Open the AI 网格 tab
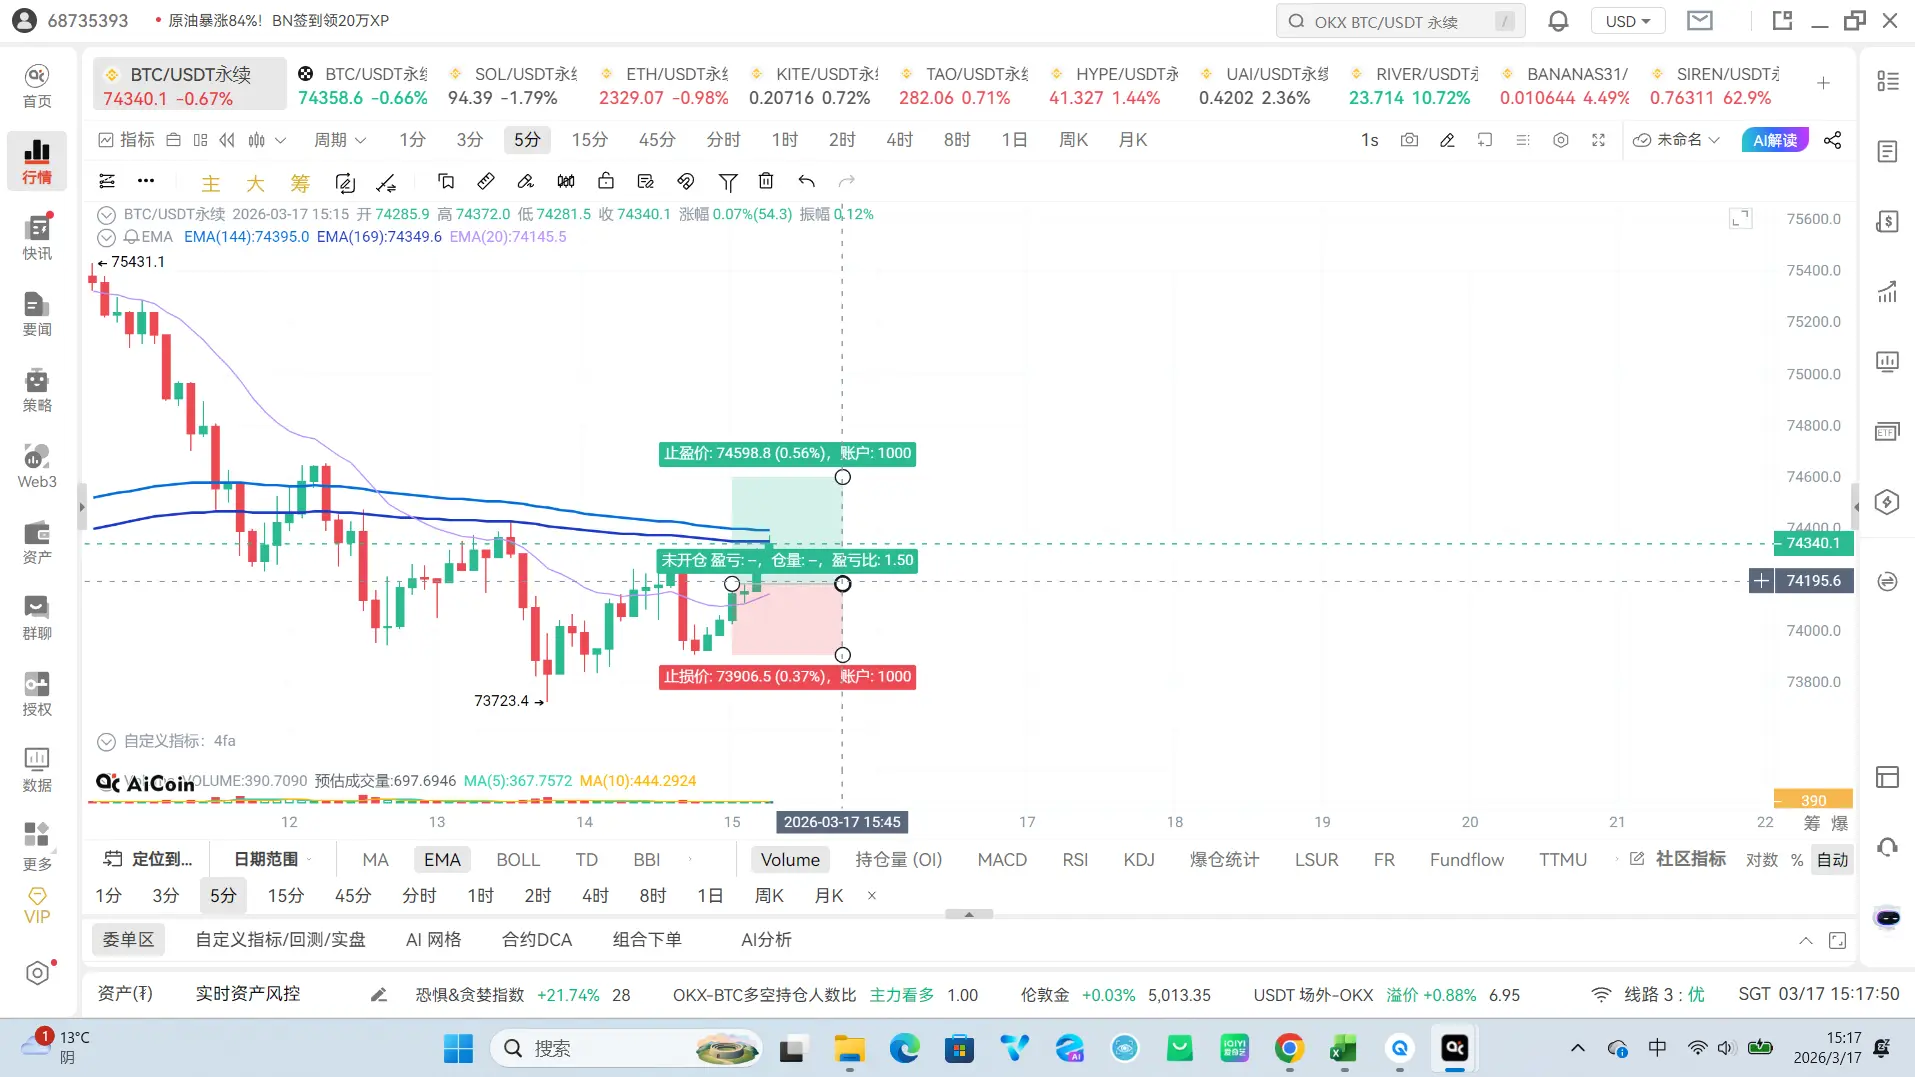 pos(433,940)
